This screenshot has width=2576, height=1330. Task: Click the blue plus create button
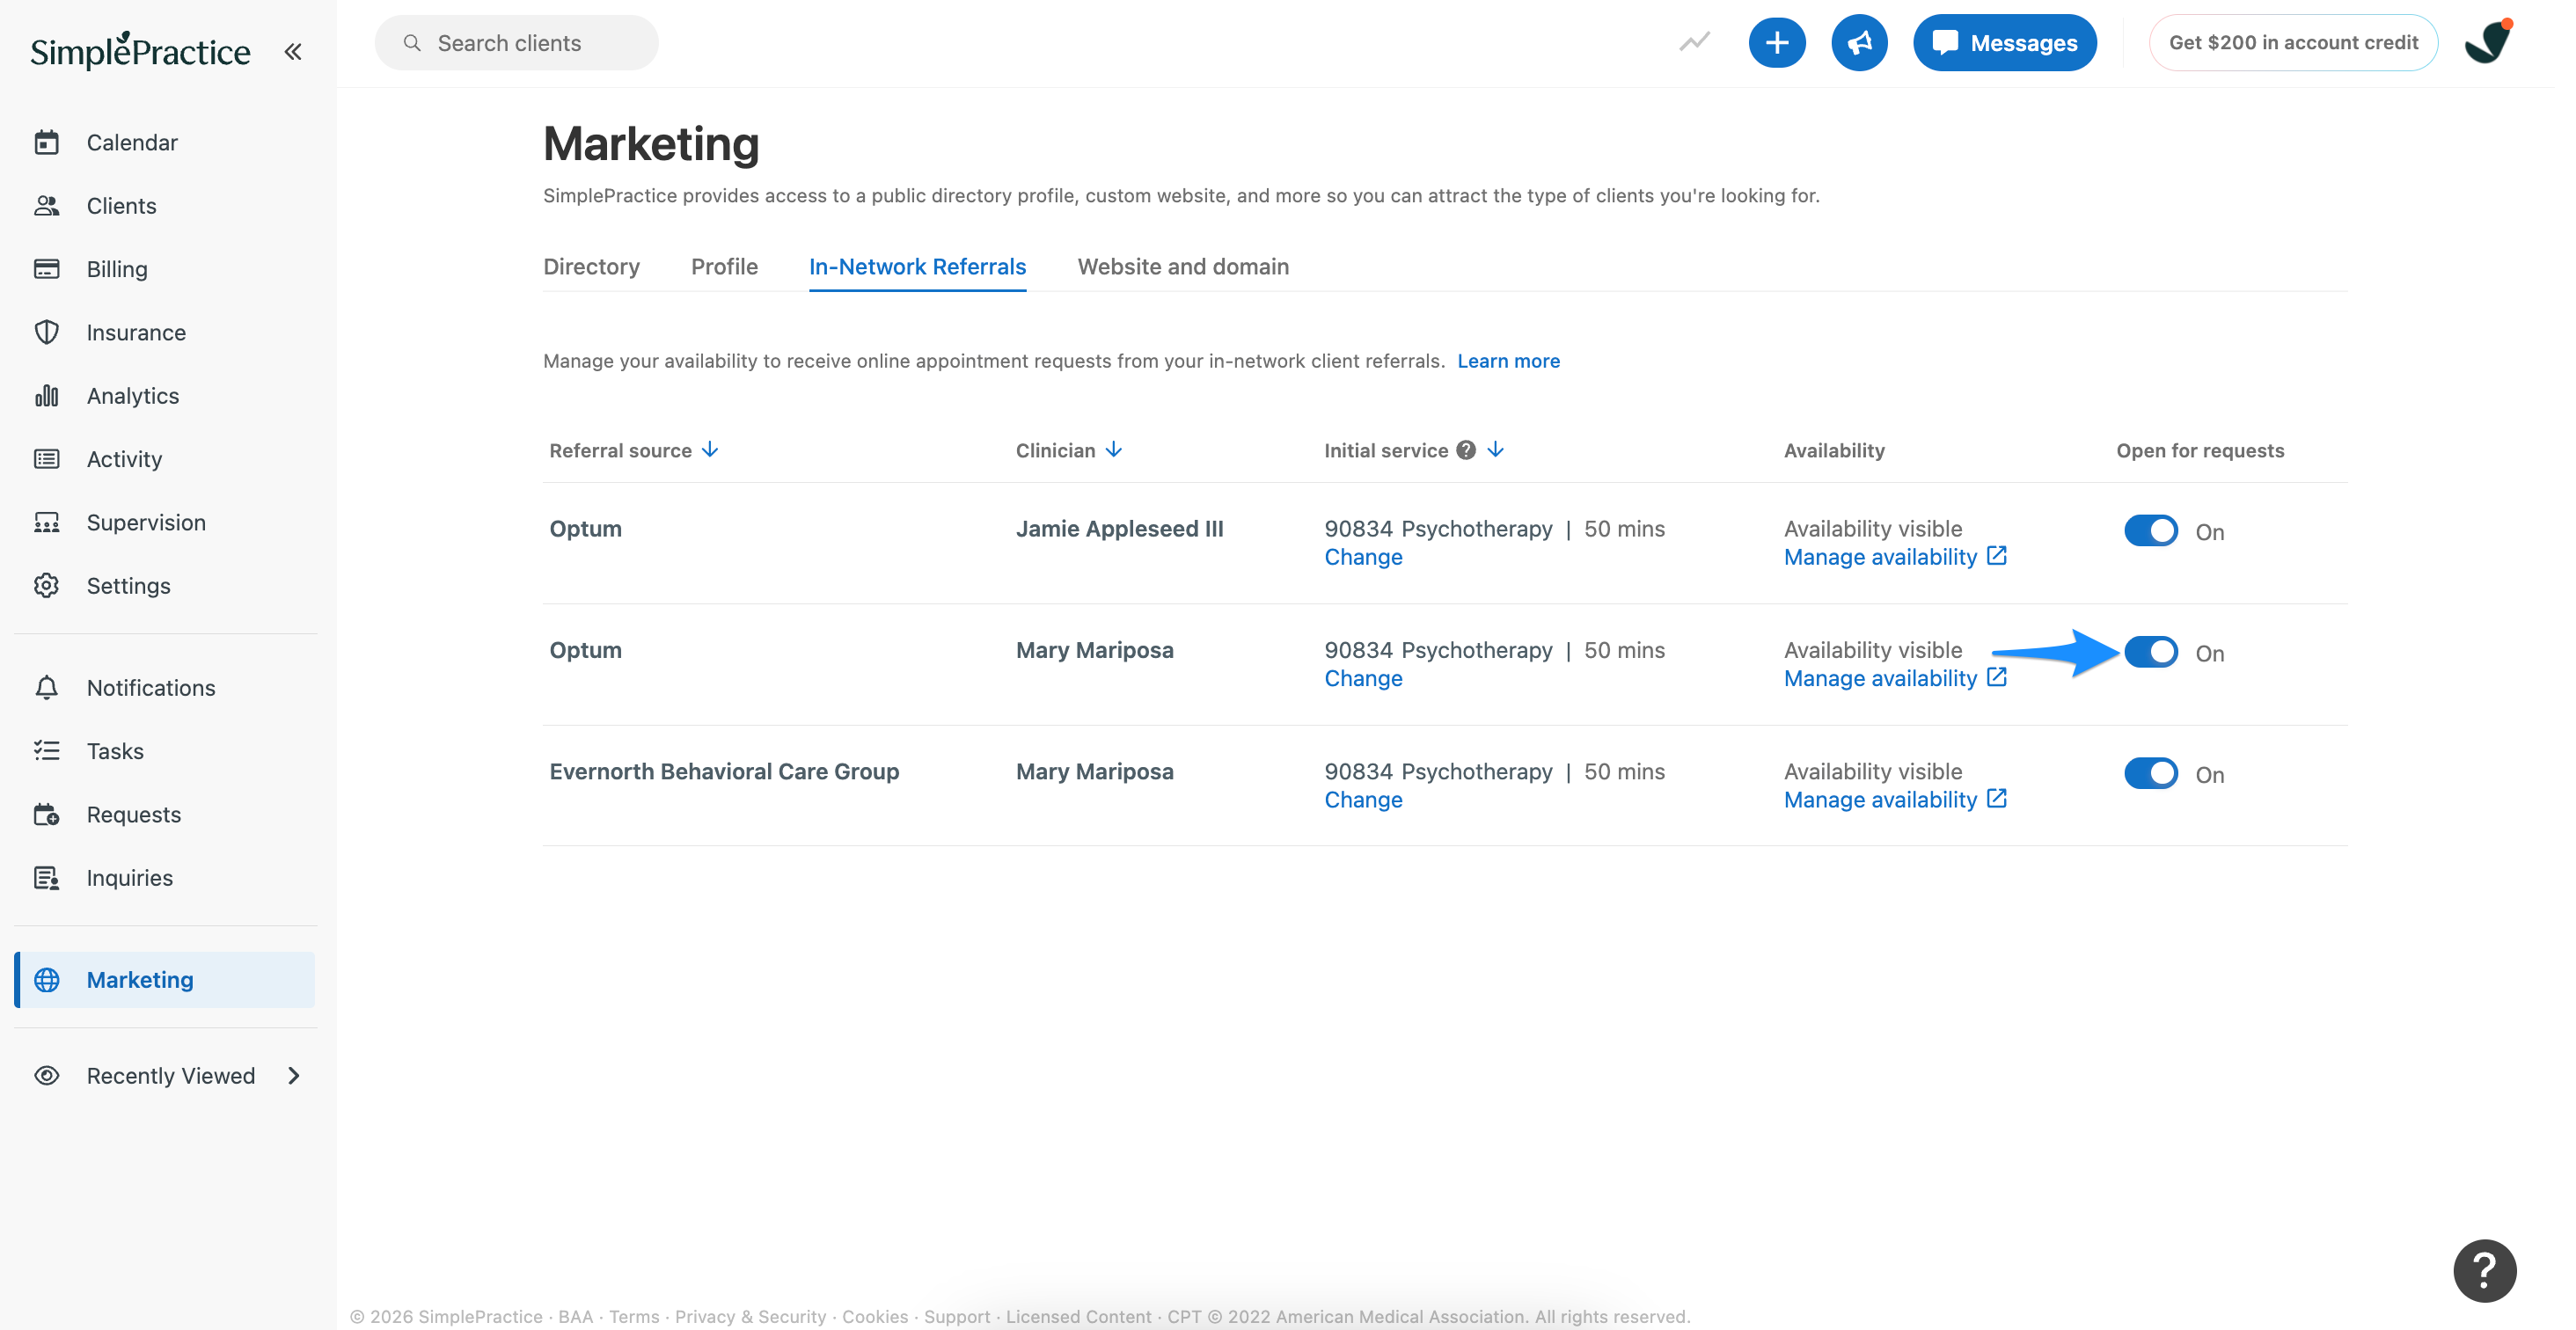point(1776,43)
